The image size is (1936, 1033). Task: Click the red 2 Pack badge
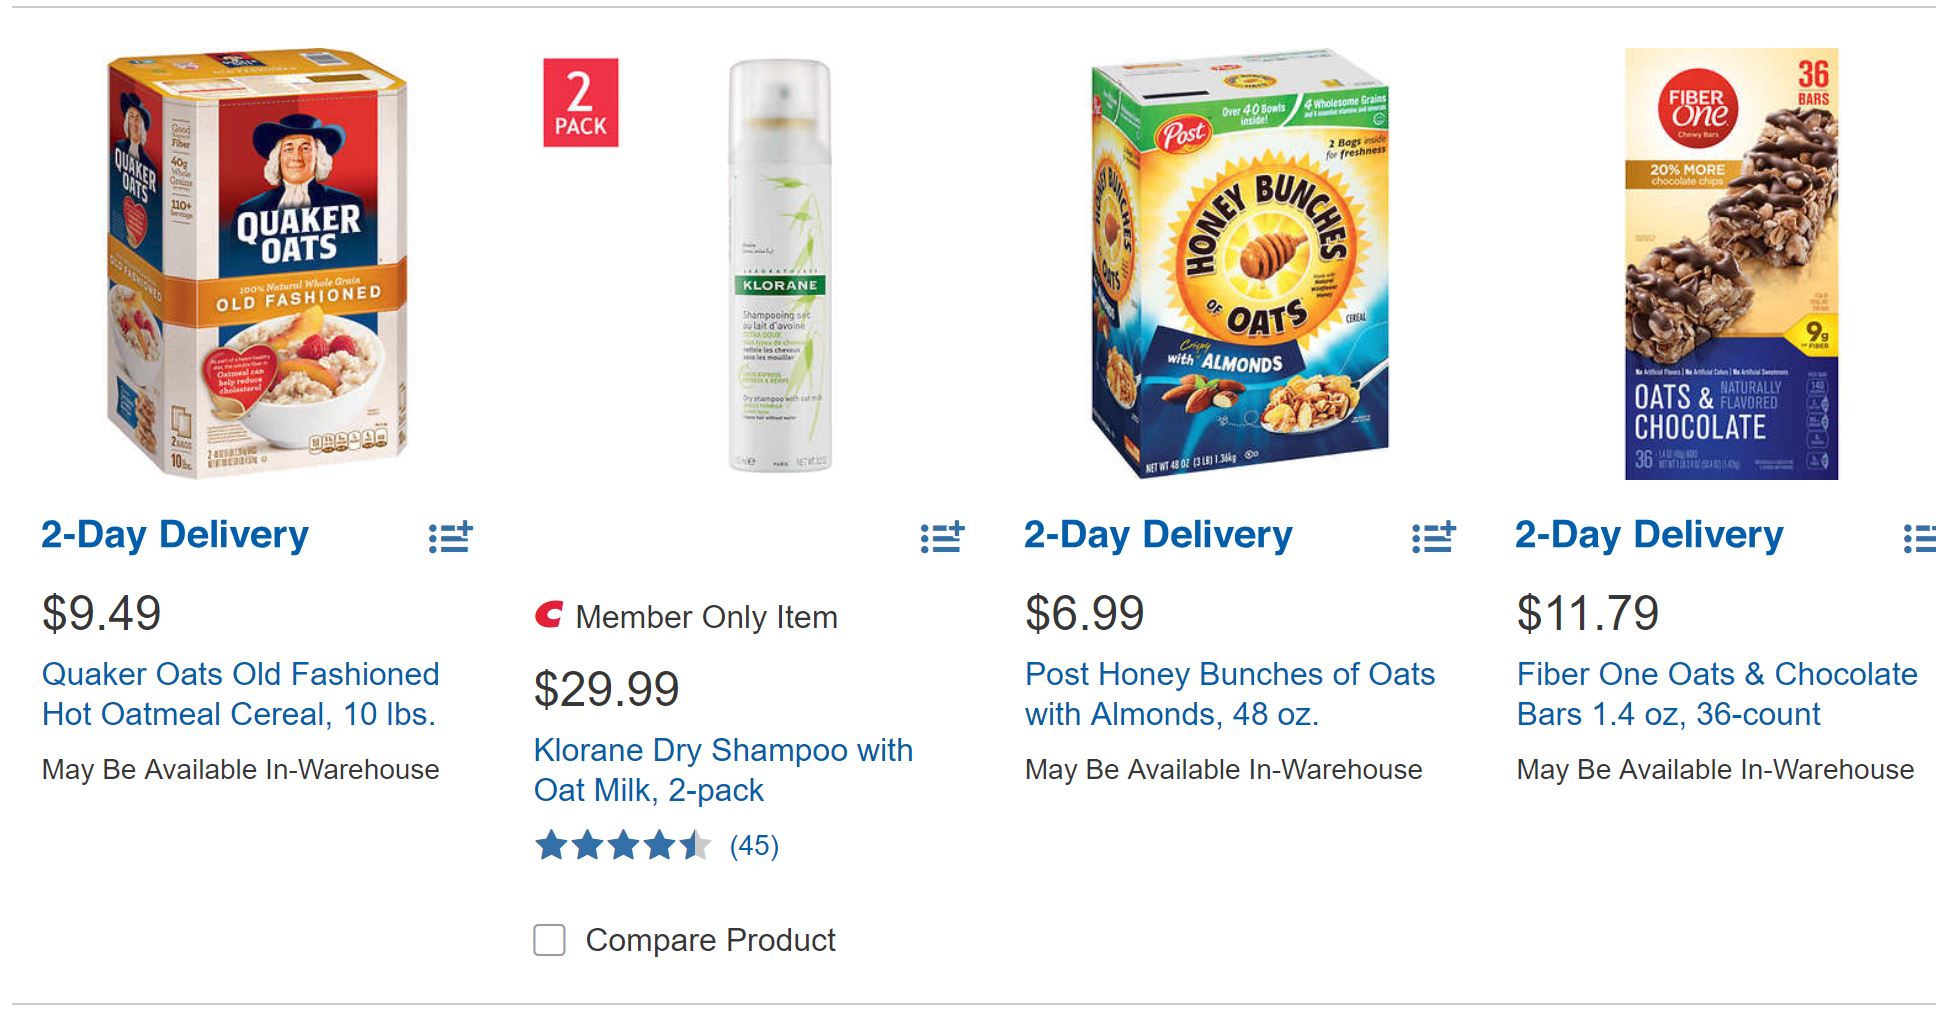click(580, 103)
